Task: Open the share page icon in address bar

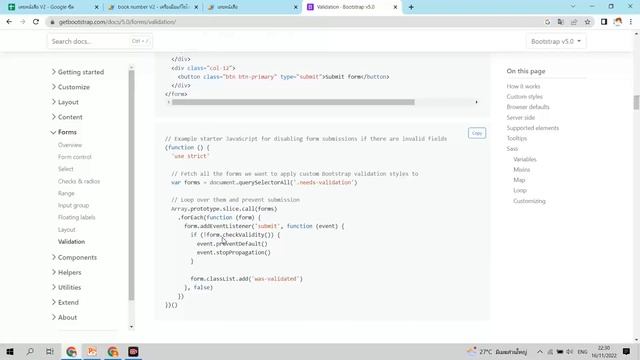Action: pos(574,22)
